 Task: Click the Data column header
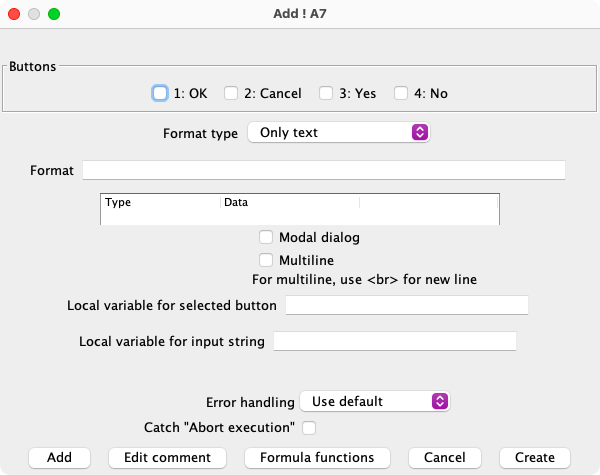pos(289,202)
